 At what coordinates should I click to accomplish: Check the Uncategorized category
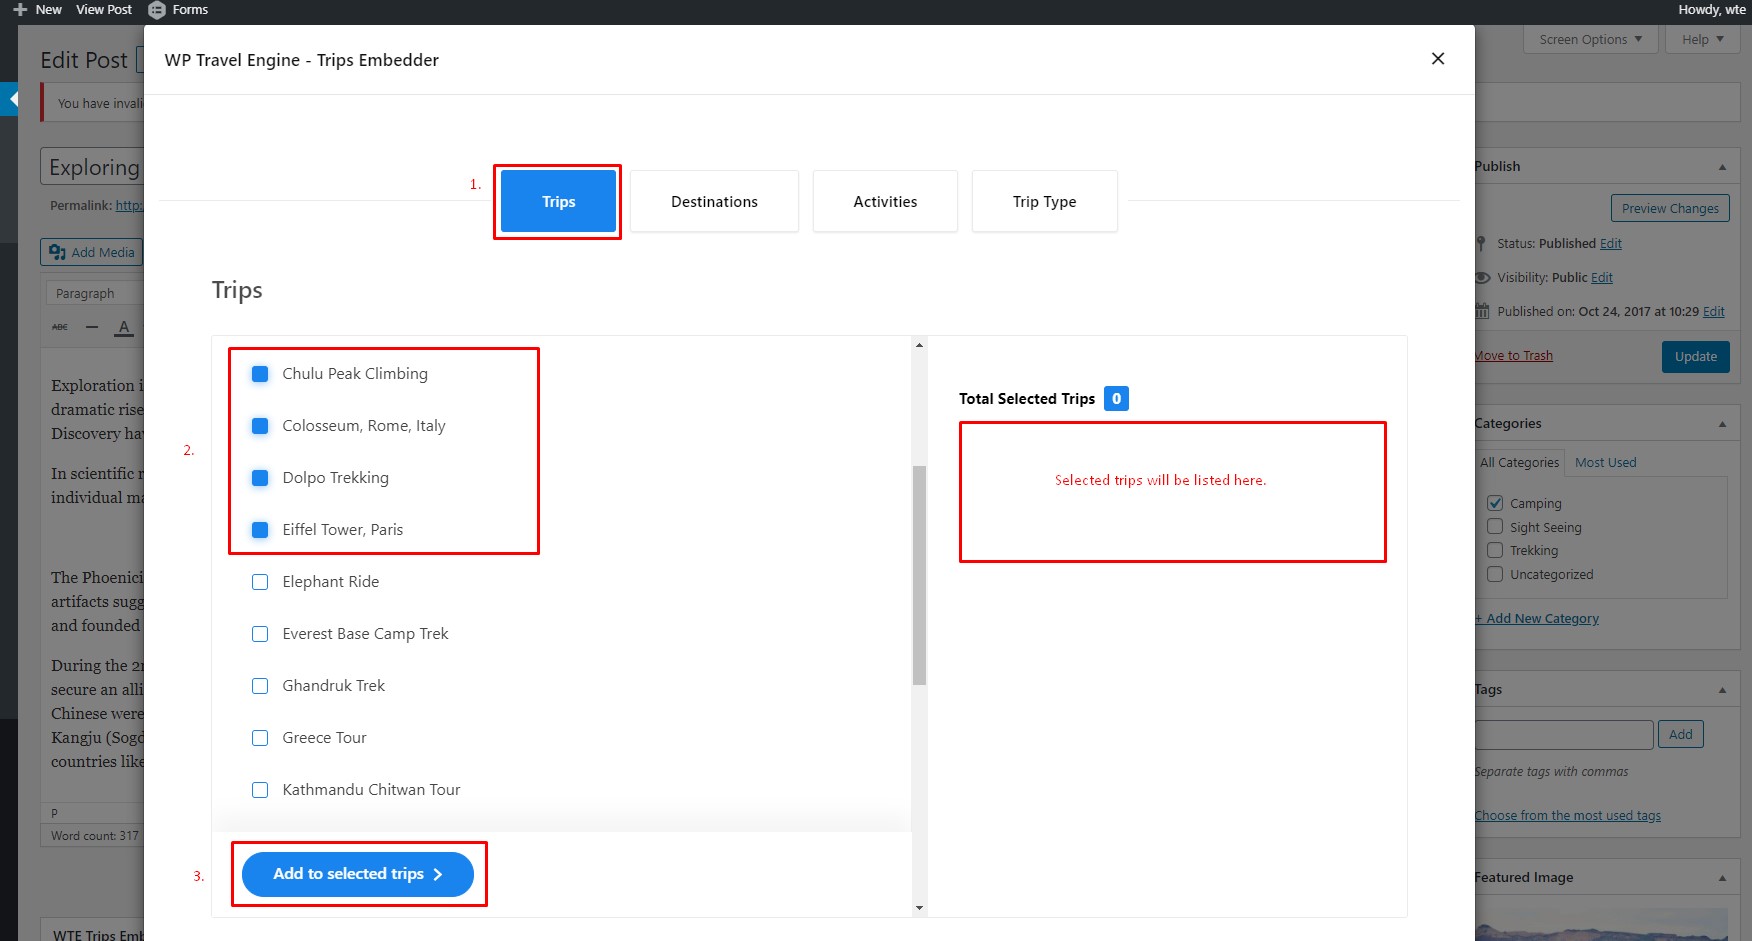coord(1495,574)
